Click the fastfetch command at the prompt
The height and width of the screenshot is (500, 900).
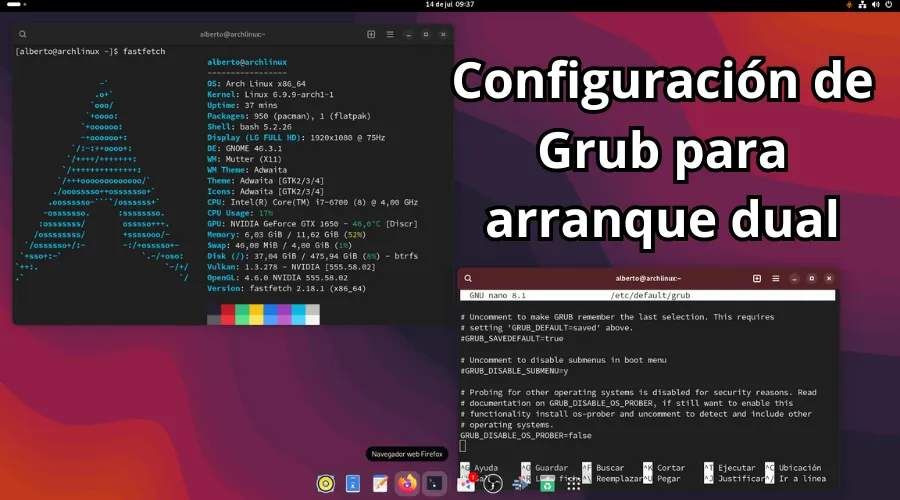(x=144, y=52)
